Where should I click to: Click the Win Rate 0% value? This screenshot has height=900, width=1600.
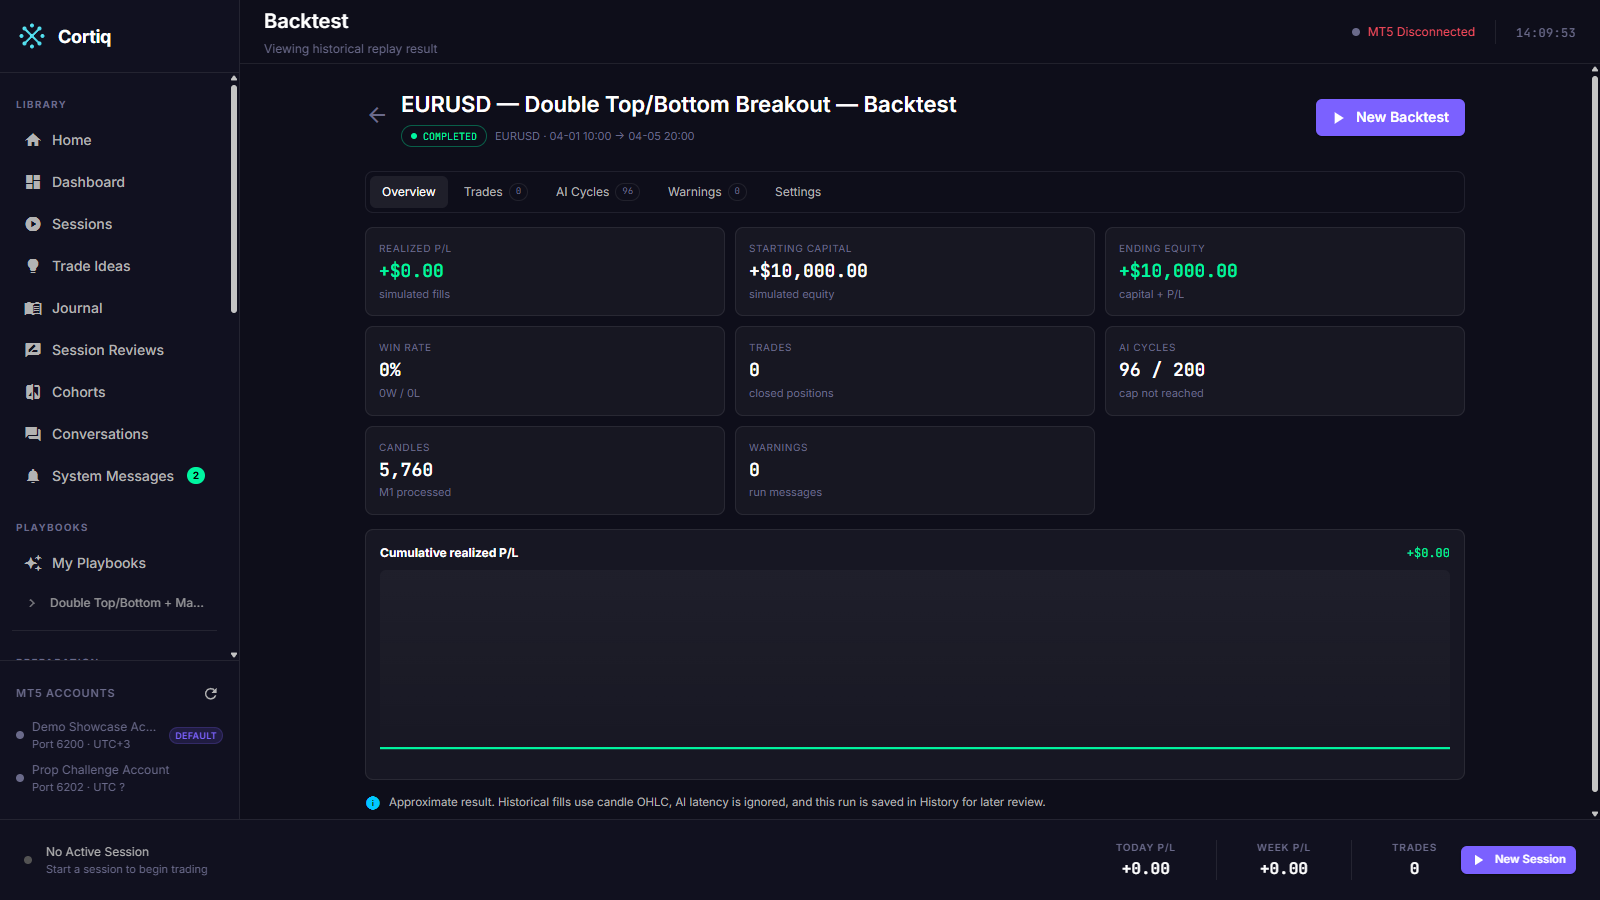click(x=390, y=370)
